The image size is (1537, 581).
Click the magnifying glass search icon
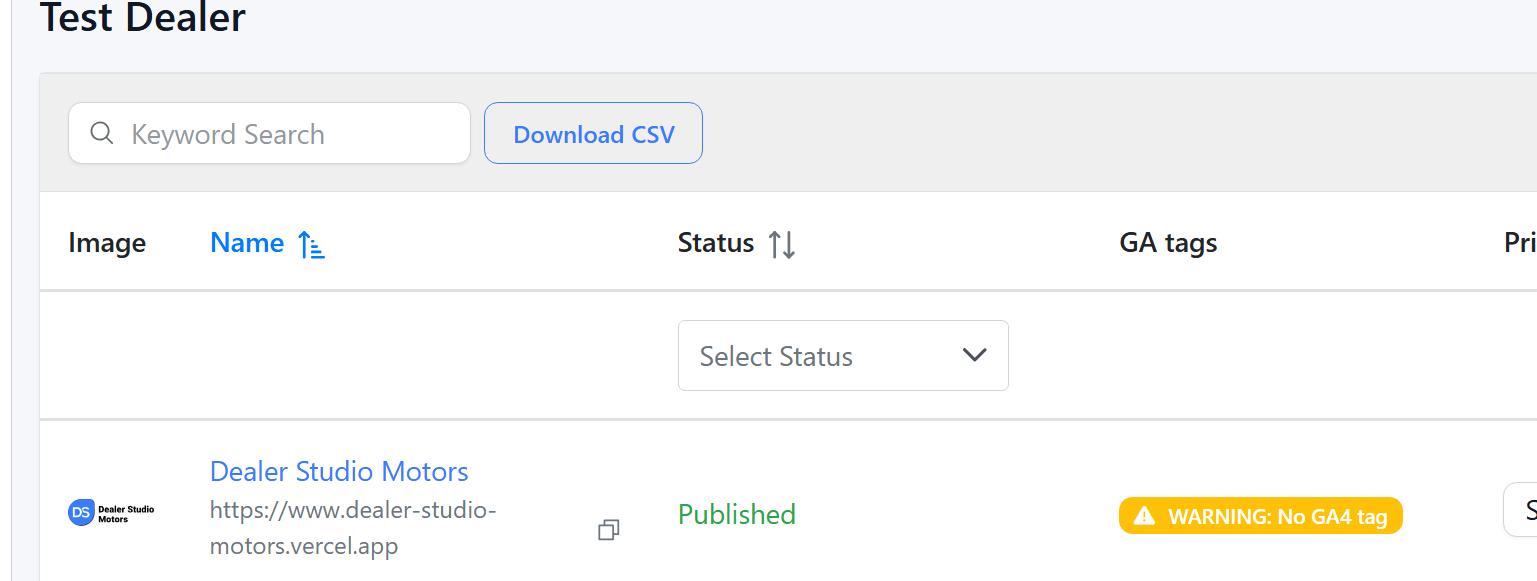101,133
